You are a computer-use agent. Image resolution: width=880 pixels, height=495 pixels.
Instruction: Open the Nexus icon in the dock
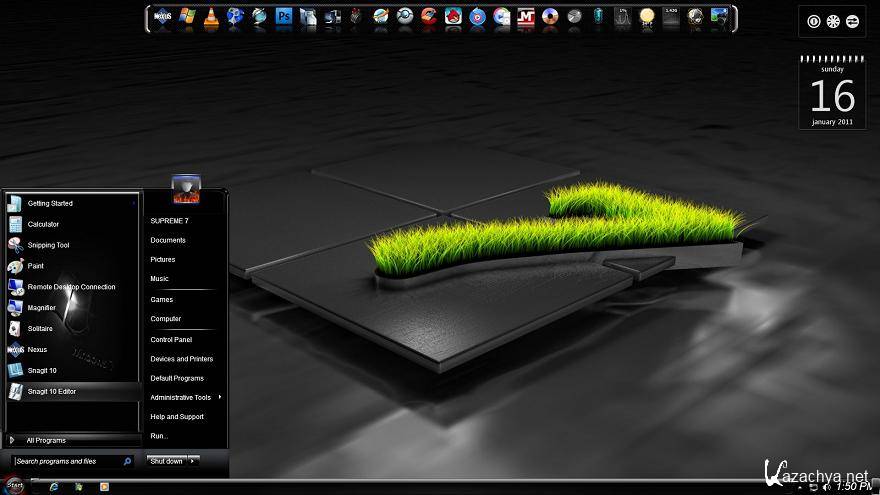click(163, 16)
